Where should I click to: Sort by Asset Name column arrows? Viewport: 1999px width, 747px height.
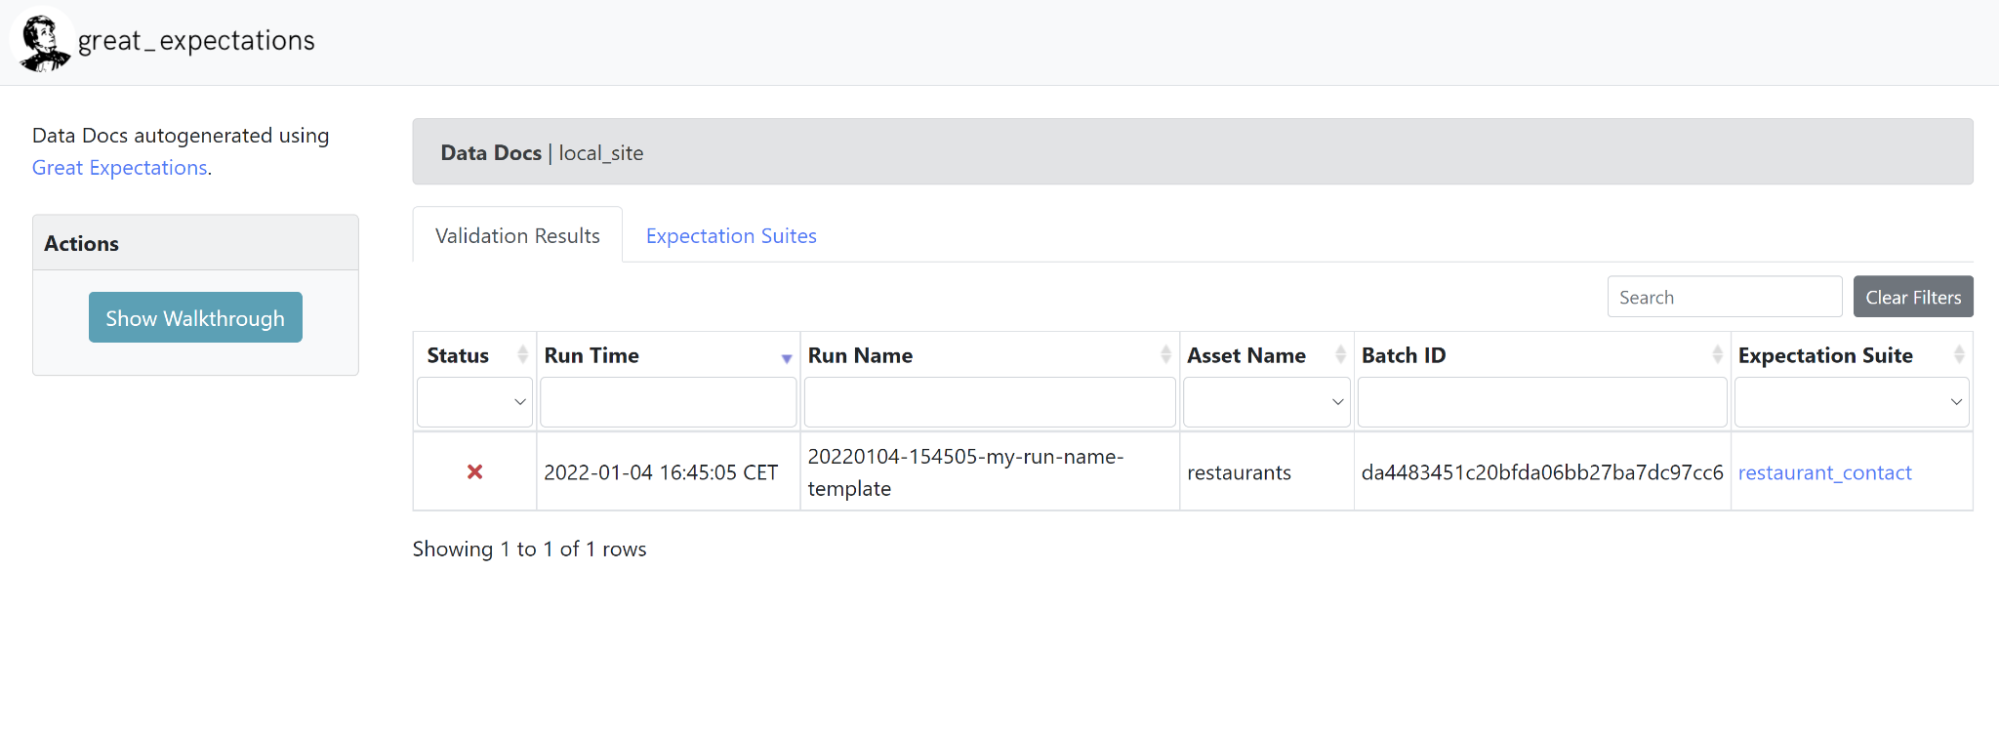[1340, 355]
